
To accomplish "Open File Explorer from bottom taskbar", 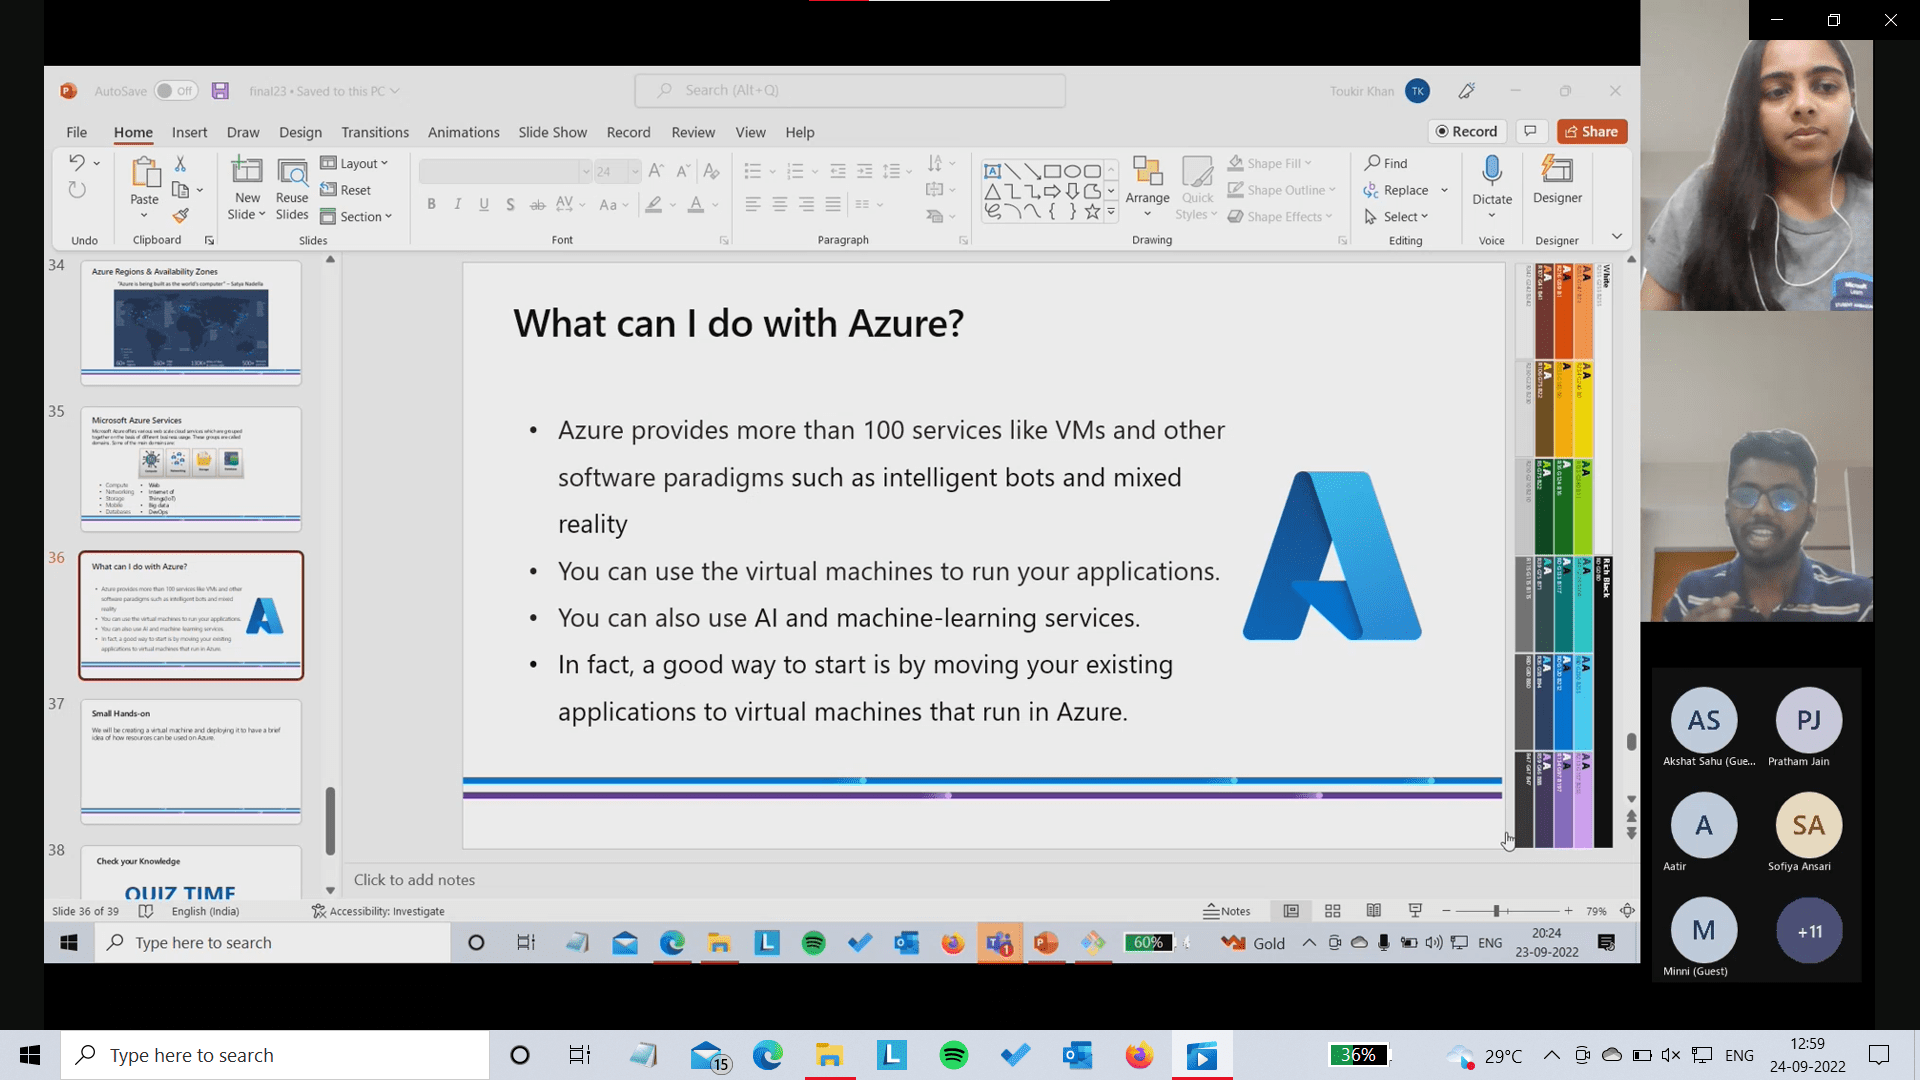I will (x=829, y=1055).
